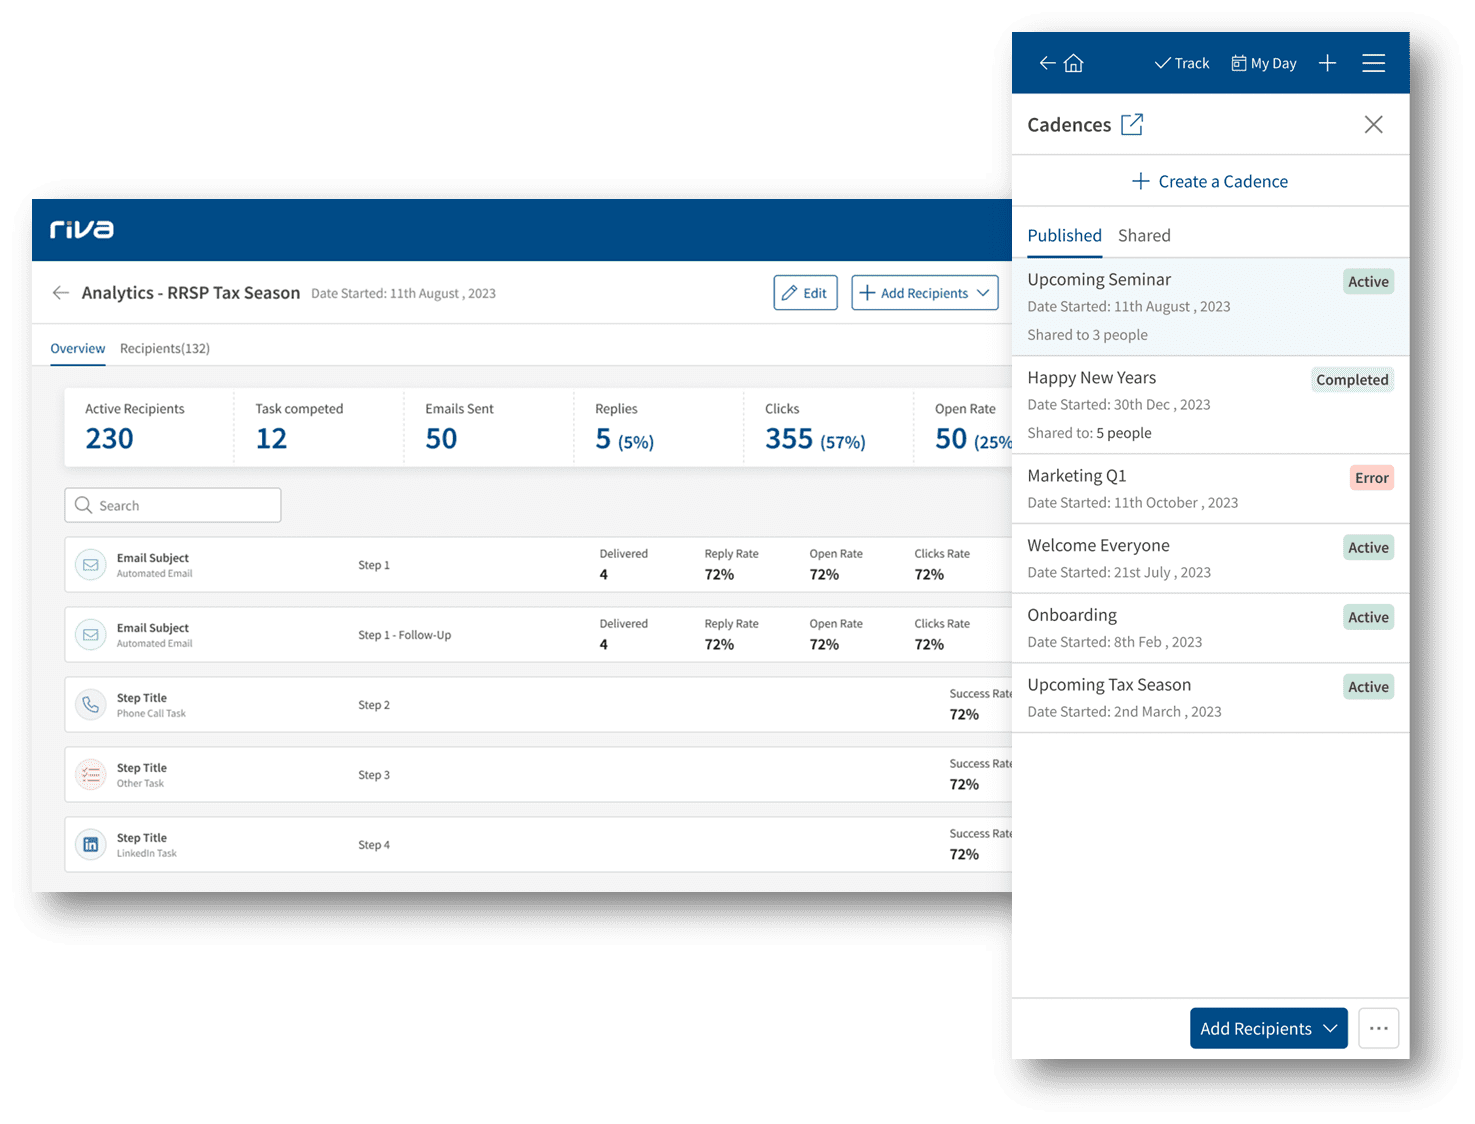Screen dimensions: 1475x1124
Task: Open the ellipsis more-options menu
Action: tap(1378, 1028)
